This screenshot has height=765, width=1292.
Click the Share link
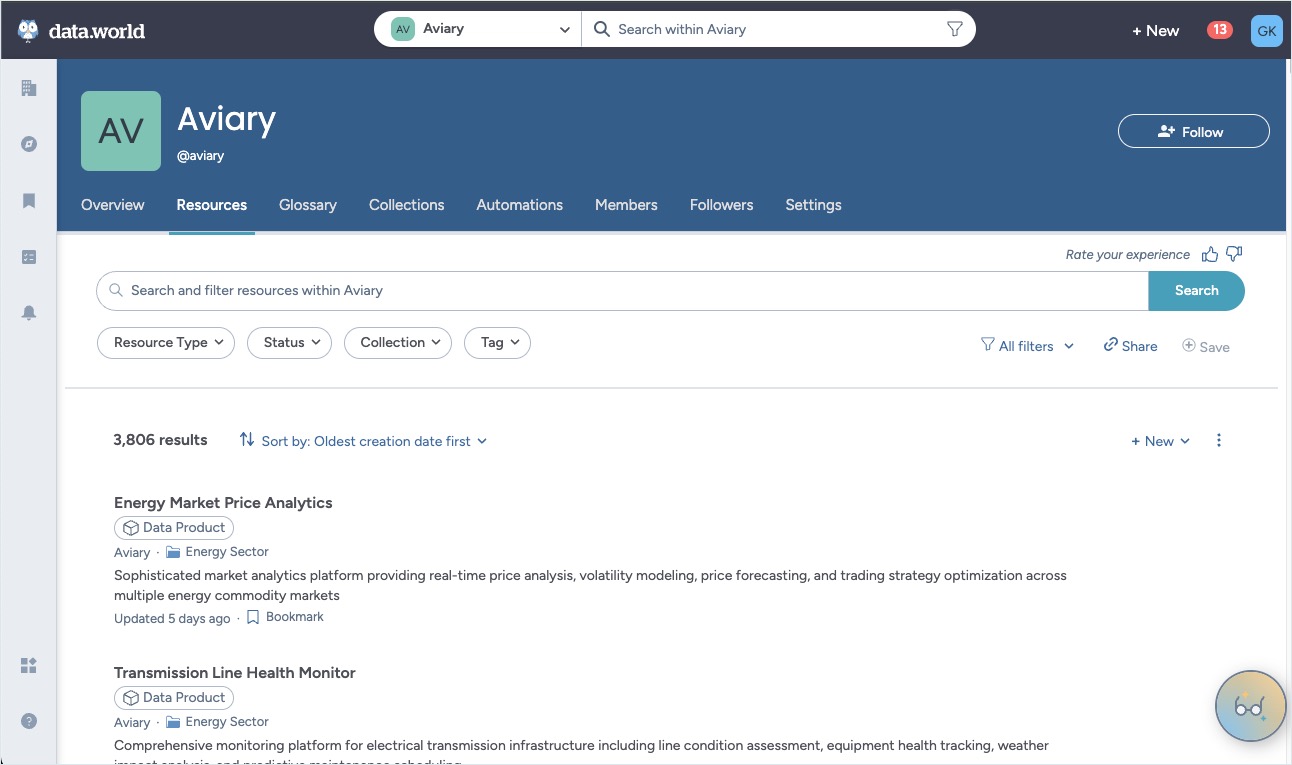pos(1131,346)
